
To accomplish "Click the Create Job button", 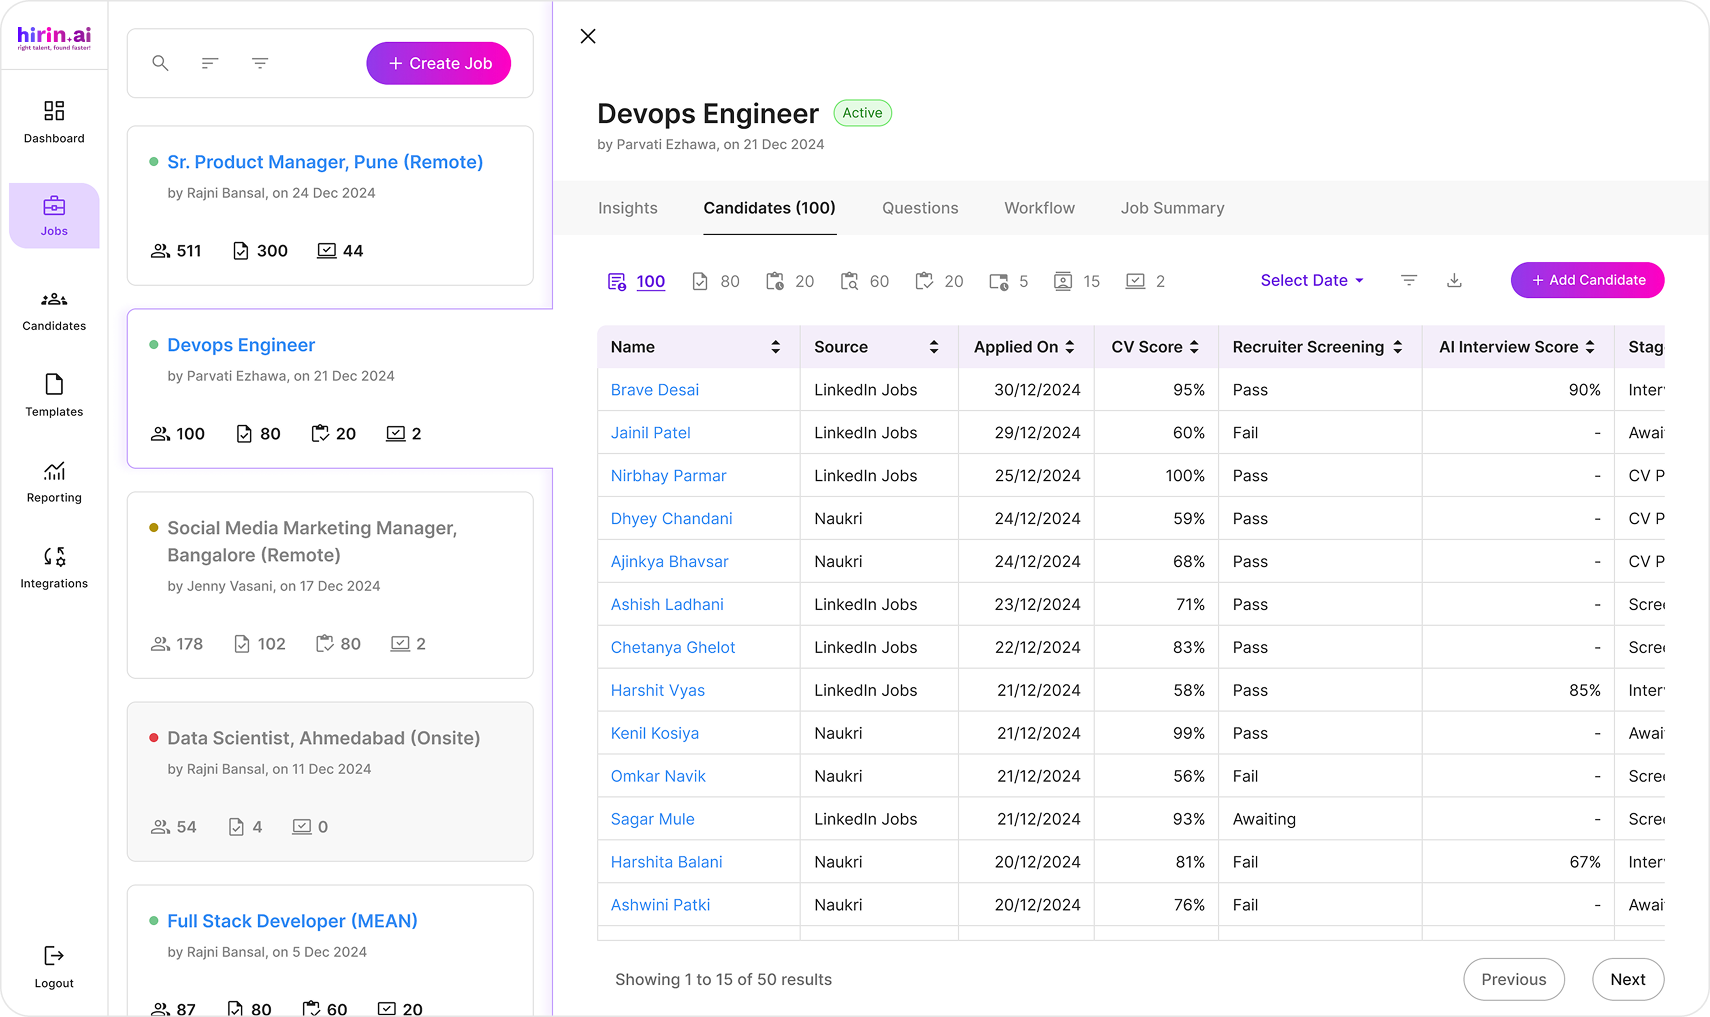I will pyautogui.click(x=439, y=63).
